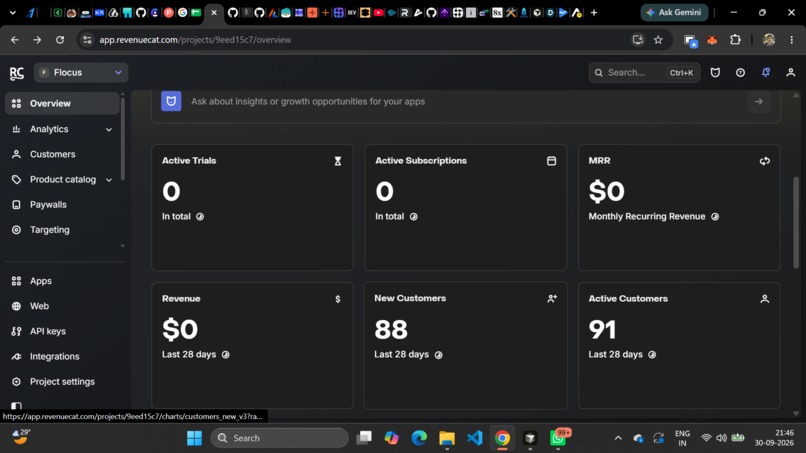Open a new browser tab
Image resolution: width=806 pixels, height=453 pixels.
594,12
